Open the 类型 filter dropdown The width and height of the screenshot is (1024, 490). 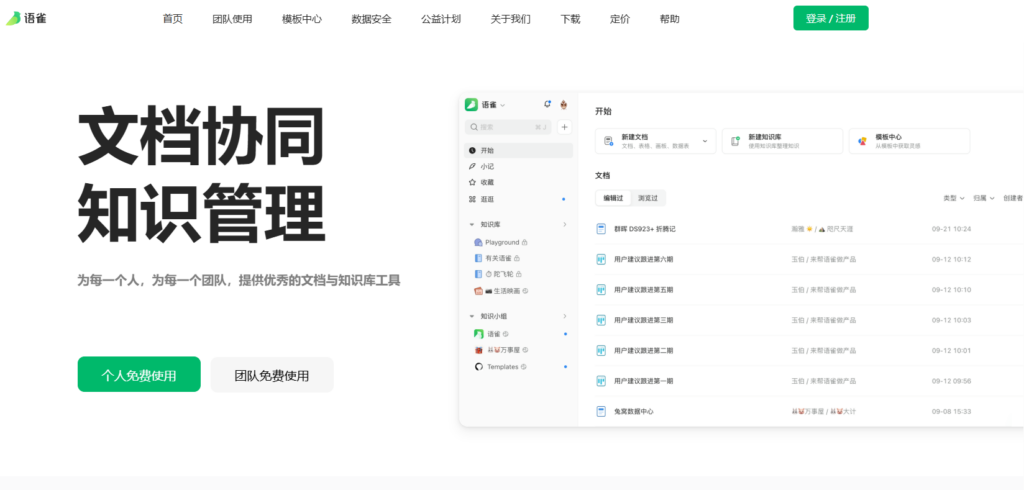point(954,198)
